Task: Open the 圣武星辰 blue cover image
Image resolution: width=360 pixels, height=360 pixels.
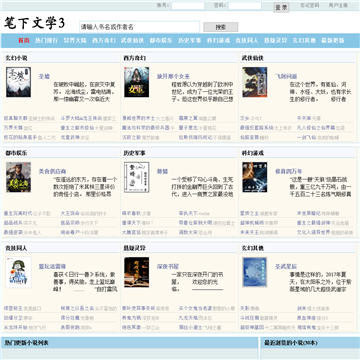Action: point(255,272)
